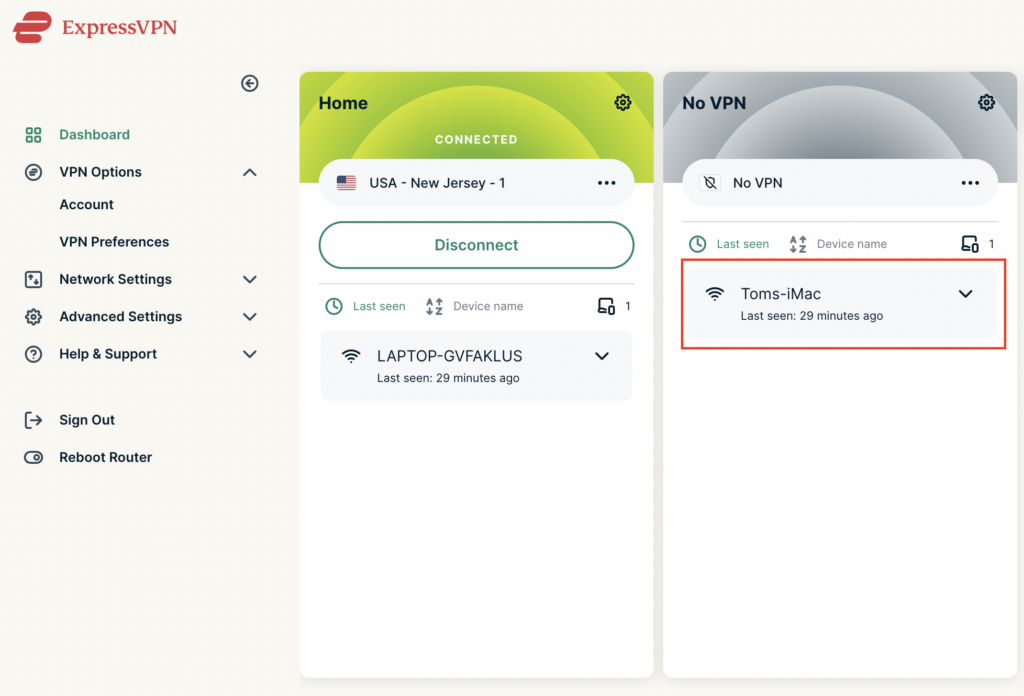Disconnect the Home VPN group

point(476,245)
